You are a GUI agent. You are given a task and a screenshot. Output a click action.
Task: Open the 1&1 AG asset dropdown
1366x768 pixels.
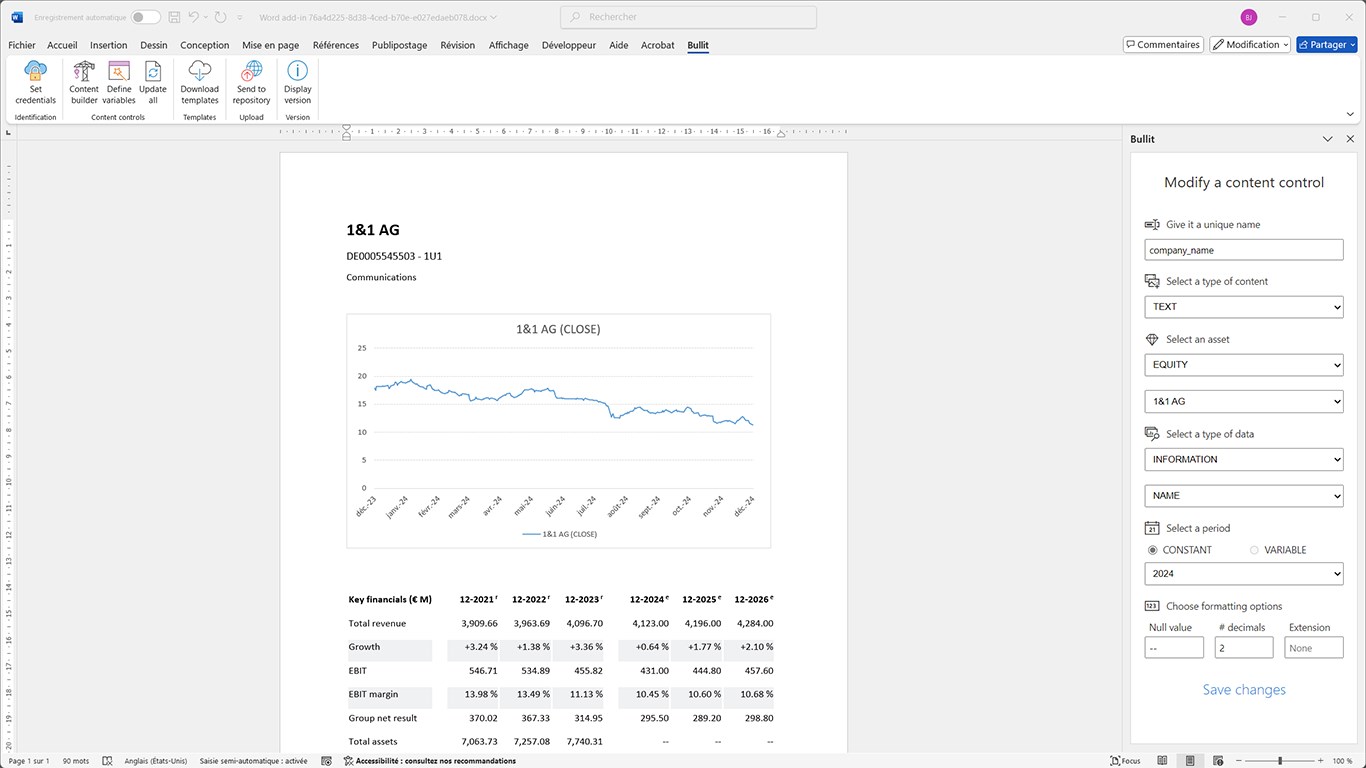[x=1244, y=401]
